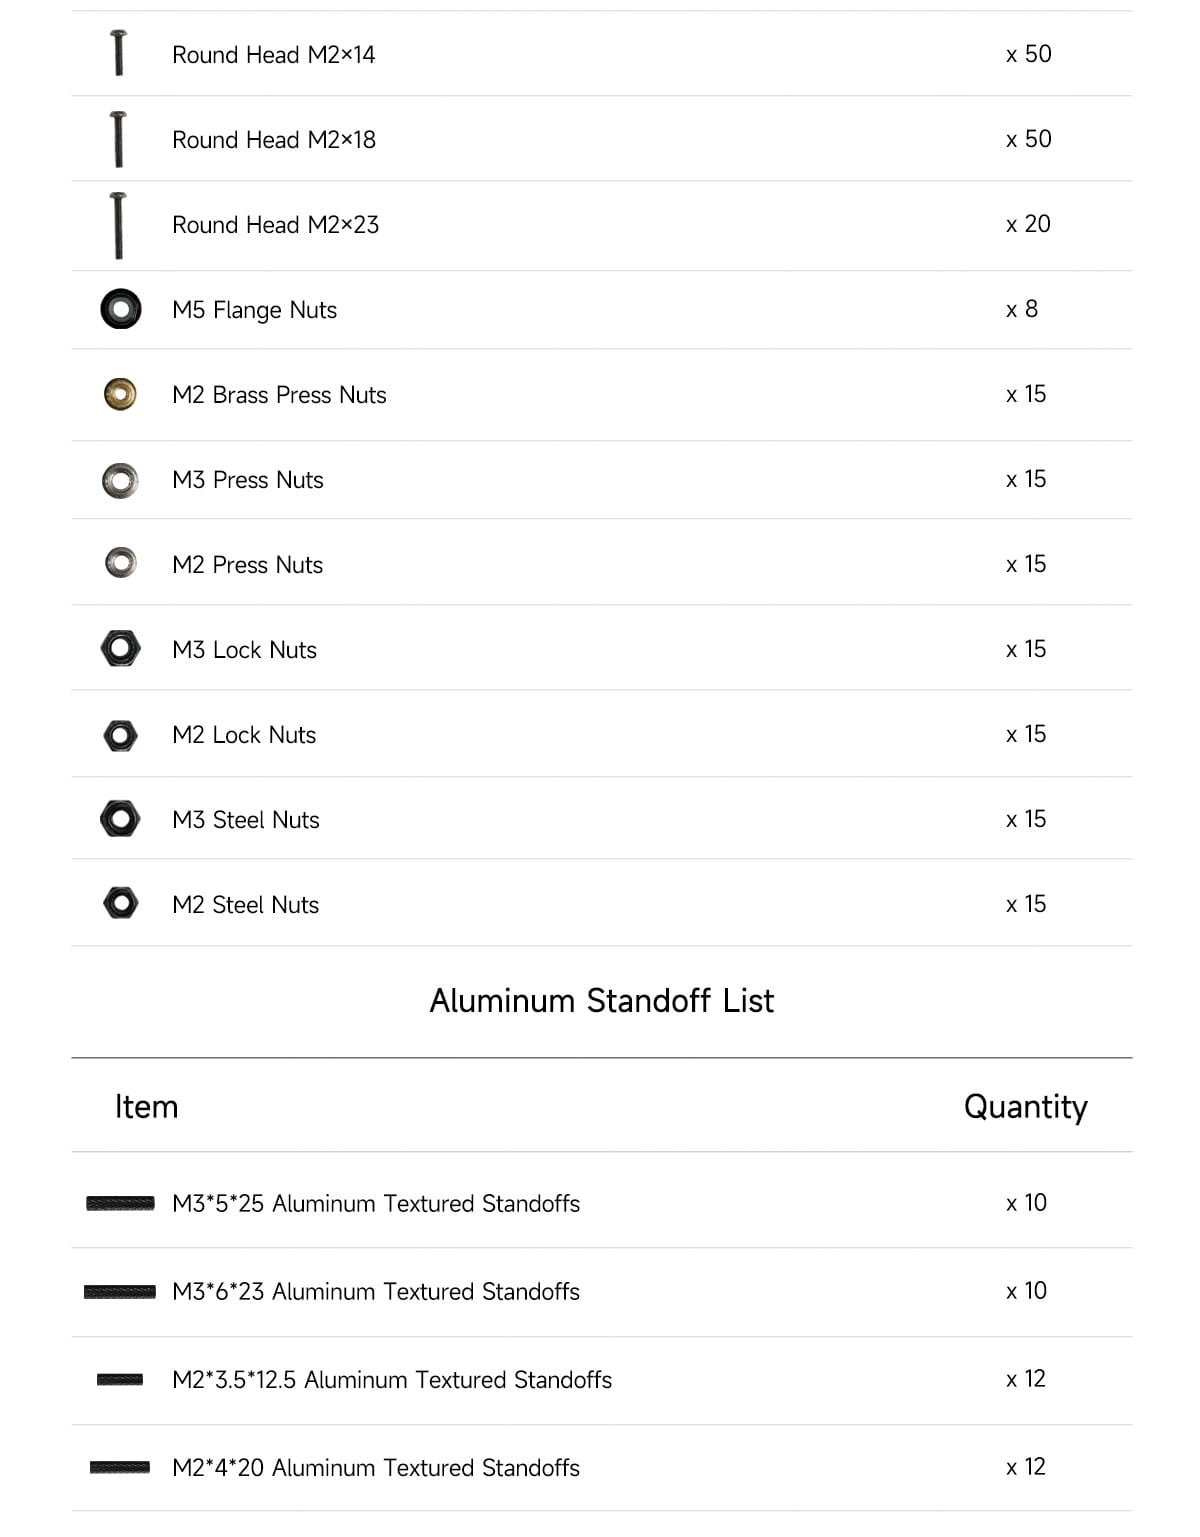The height and width of the screenshot is (1537, 1200).
Task: Click the M2*4*20 Aluminum Textured Standoffs text
Action: pyautogui.click(x=375, y=1468)
